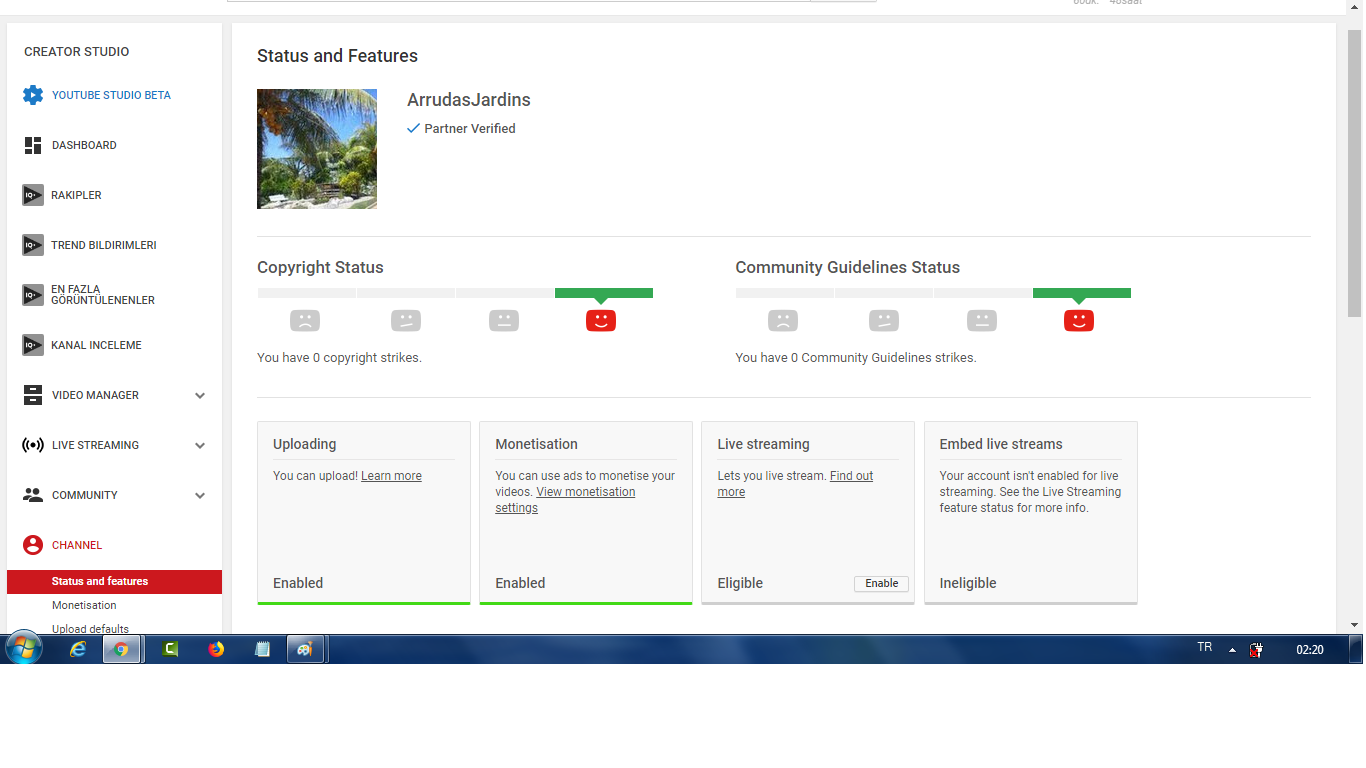Click the ArrudasJardins channel name
Image resolution: width=1366 pixels, height=768 pixels.
point(469,100)
